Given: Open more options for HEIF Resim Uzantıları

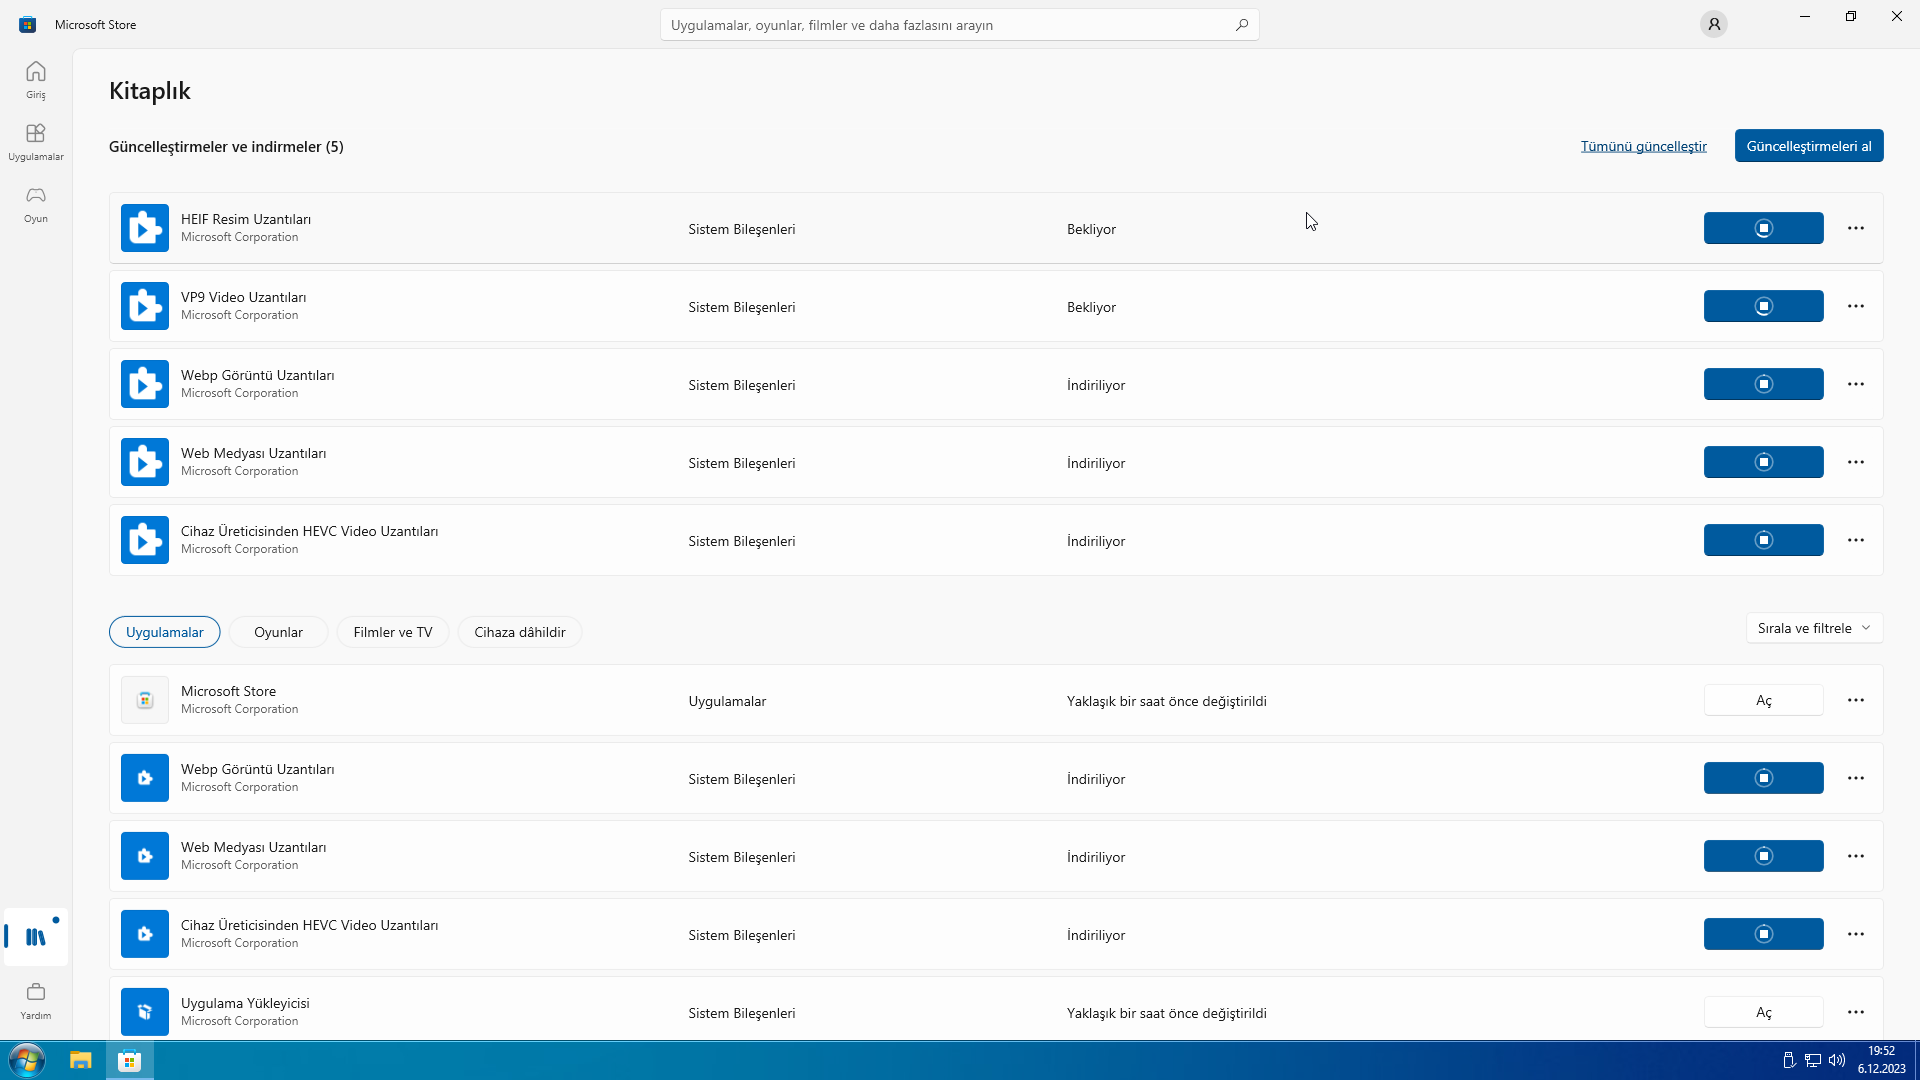Looking at the screenshot, I should click(1856, 228).
